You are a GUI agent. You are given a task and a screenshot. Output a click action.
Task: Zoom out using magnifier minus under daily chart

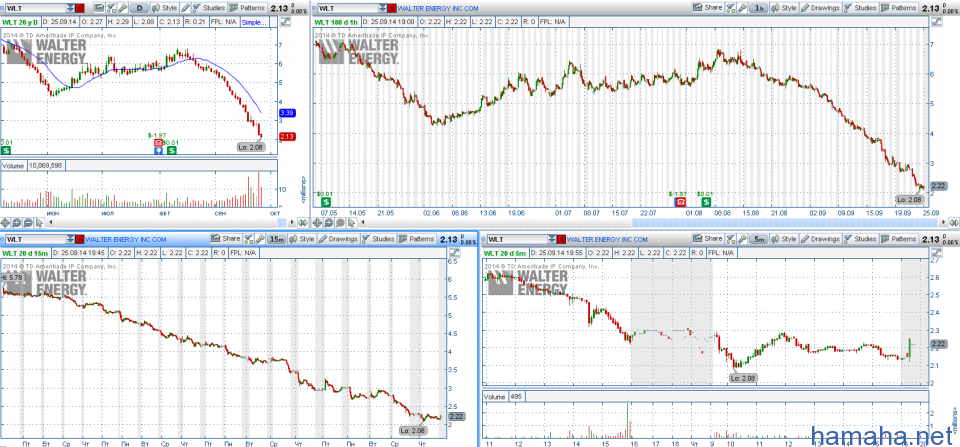[28, 222]
